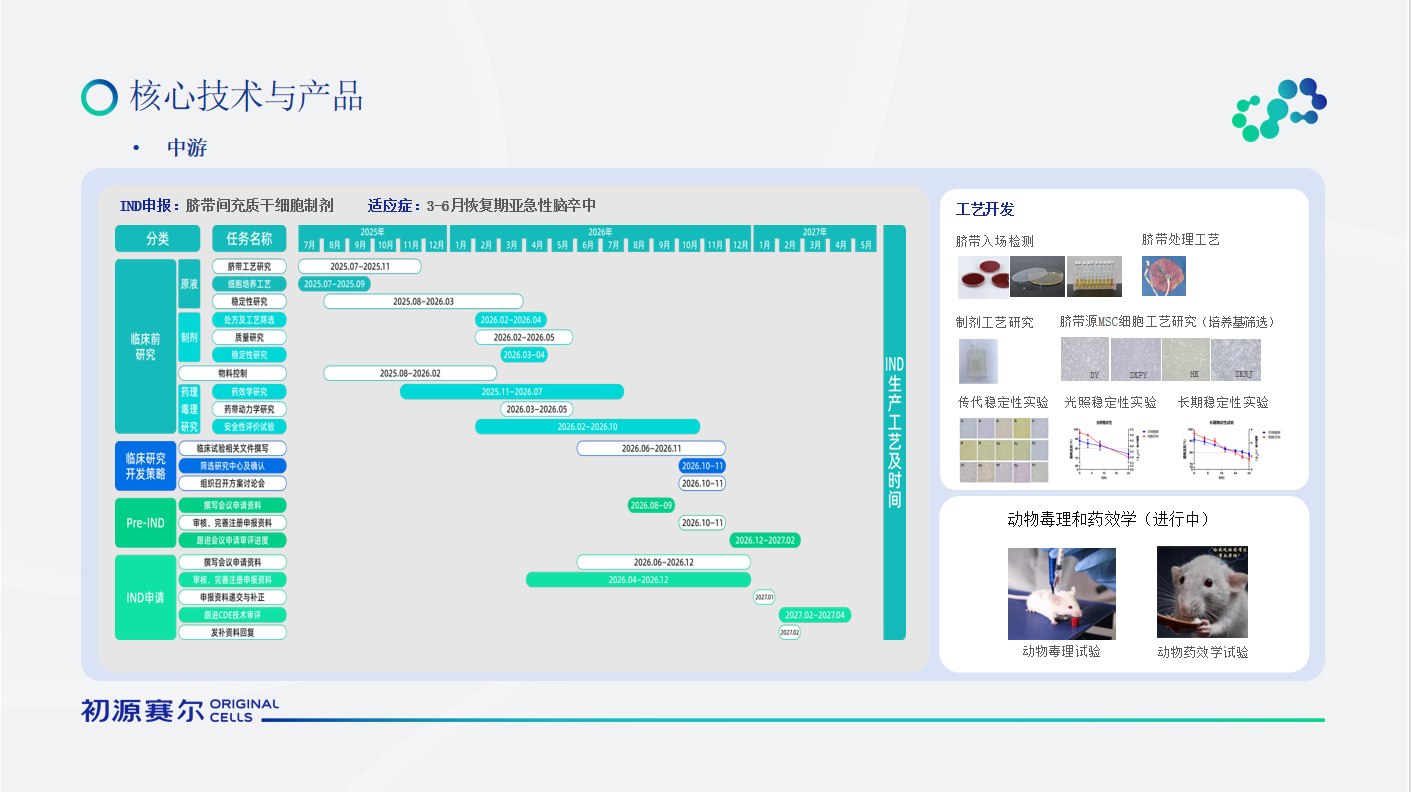
Task: Click the teal ring icon beside 核心技术与产品
Action: 100,97
